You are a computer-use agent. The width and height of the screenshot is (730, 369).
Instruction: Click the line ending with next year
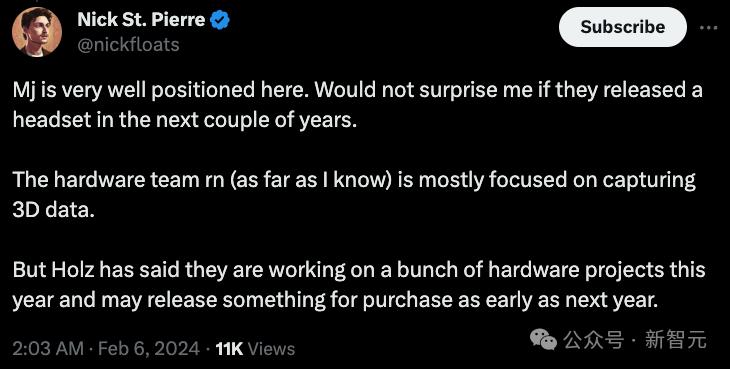pos(335,300)
